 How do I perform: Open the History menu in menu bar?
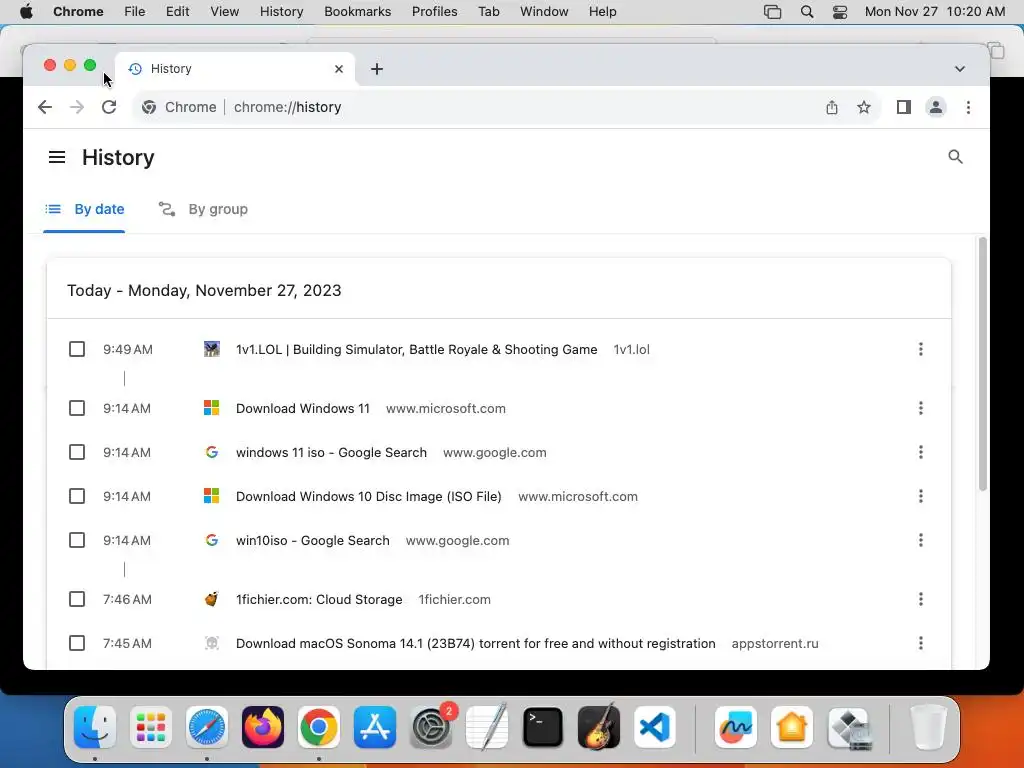[281, 12]
